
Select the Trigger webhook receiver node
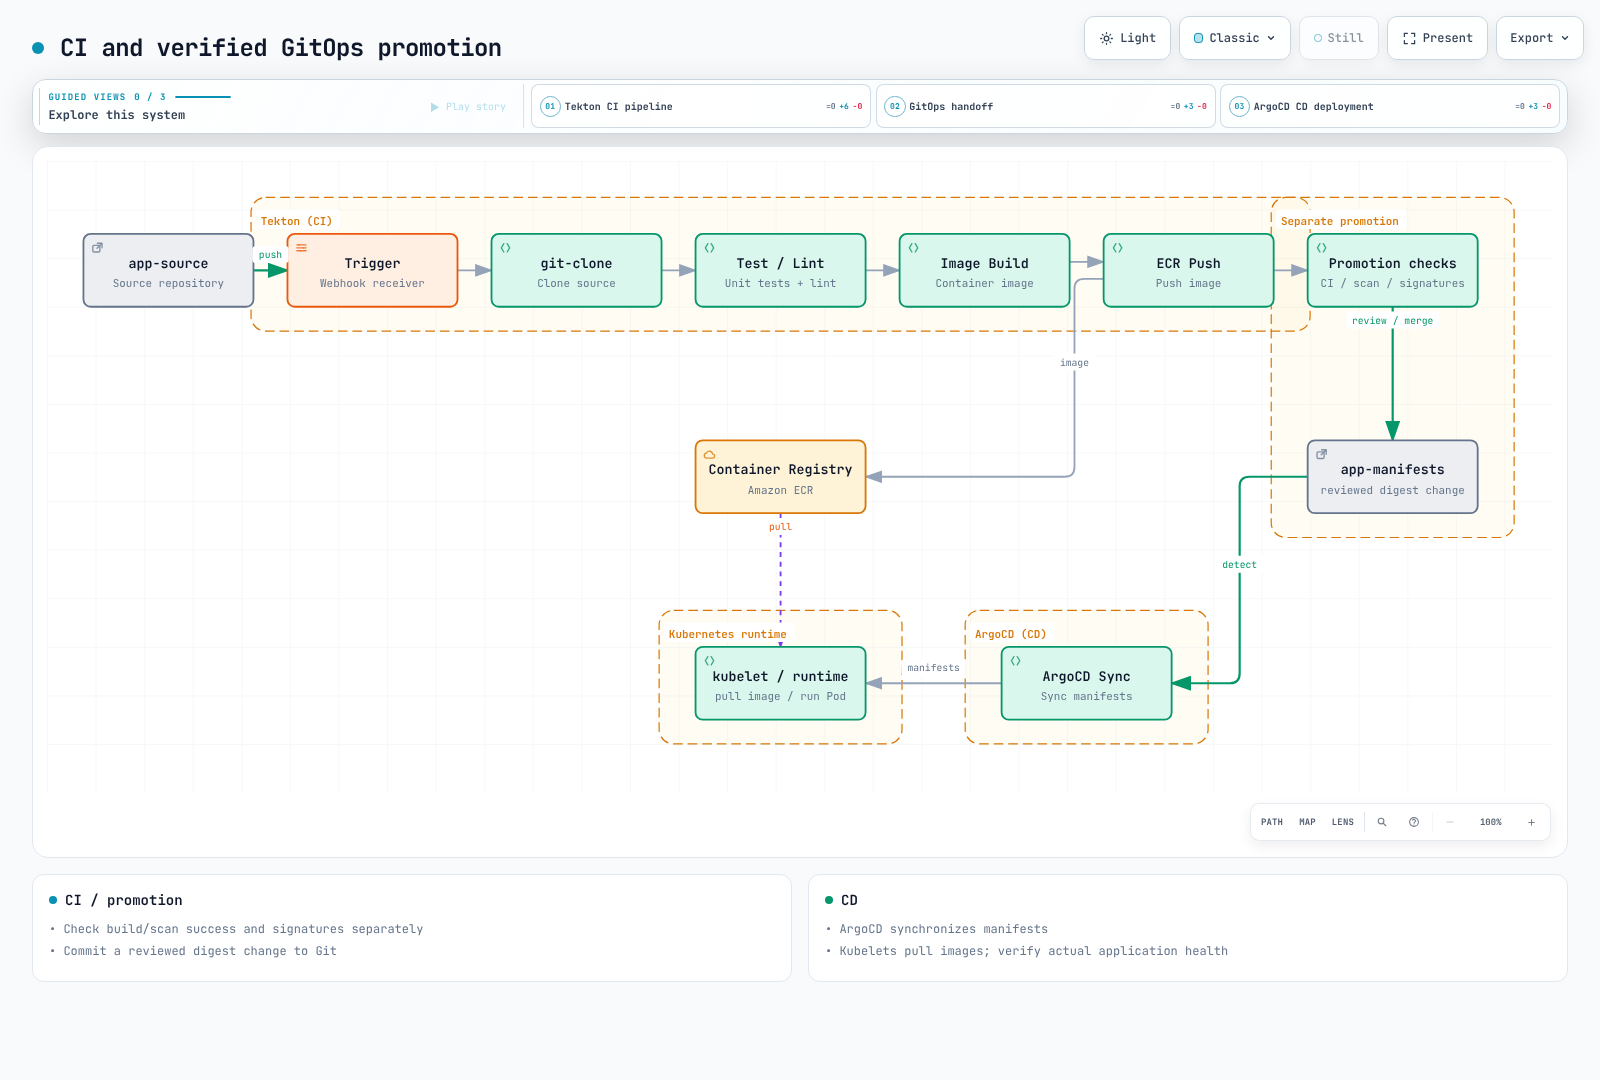point(372,270)
